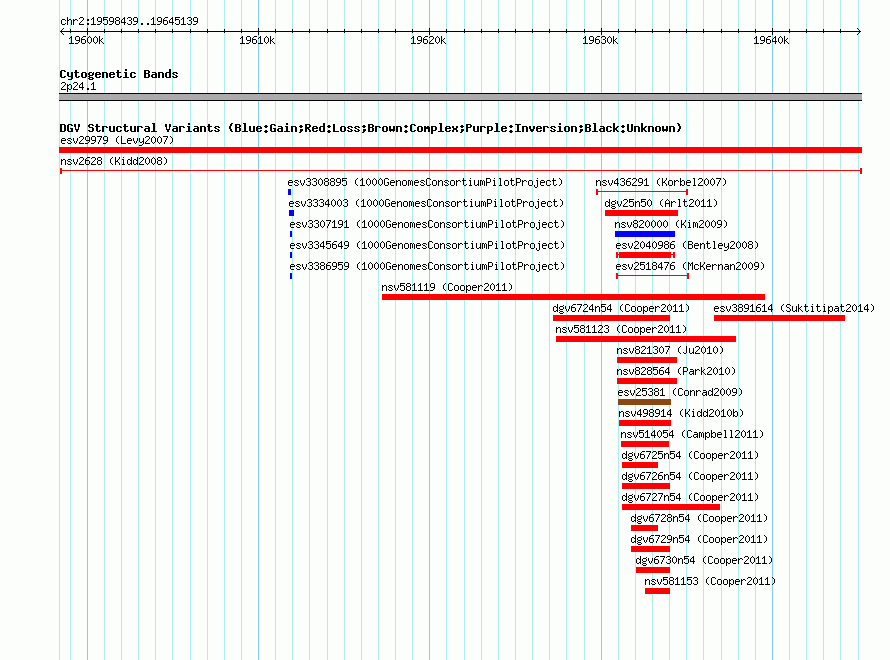Select the dgv25n50 (Arlt2011) red bar
The image size is (890, 660).
coord(641,213)
